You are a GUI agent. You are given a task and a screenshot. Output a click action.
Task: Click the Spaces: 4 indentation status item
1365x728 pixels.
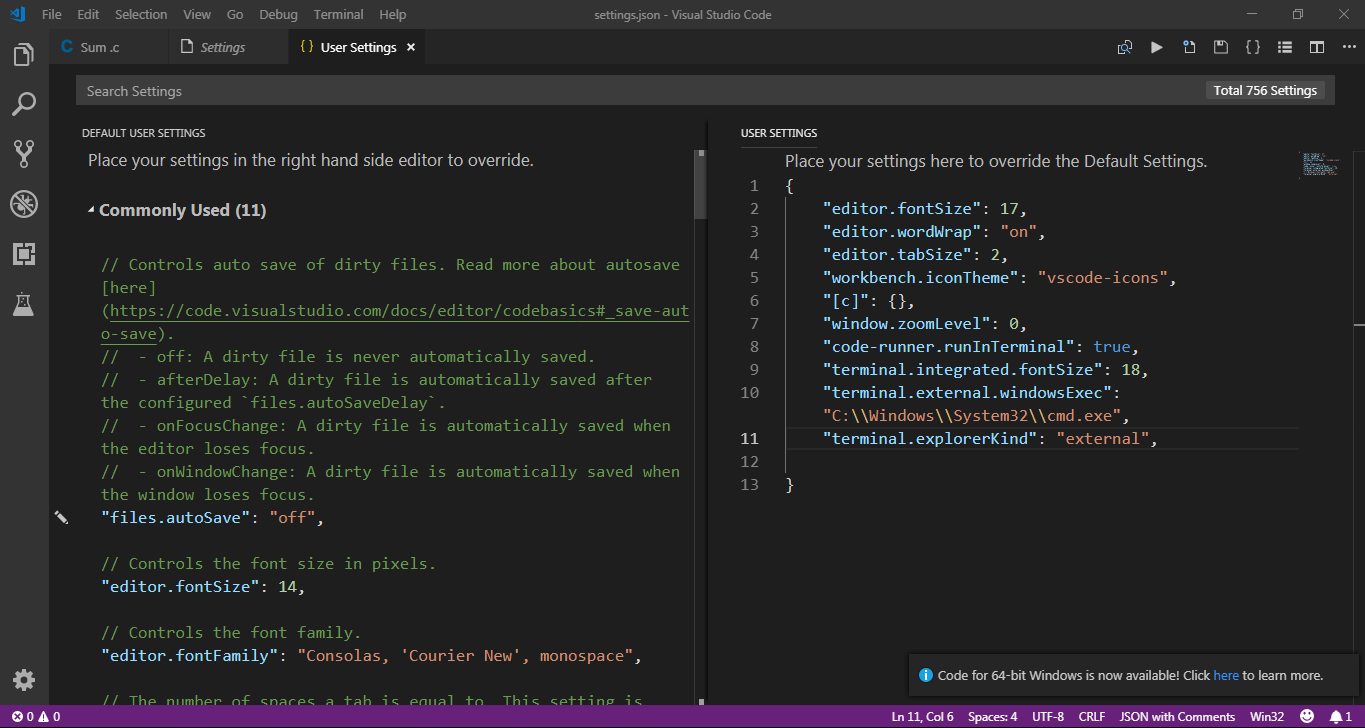[x=993, y=717]
